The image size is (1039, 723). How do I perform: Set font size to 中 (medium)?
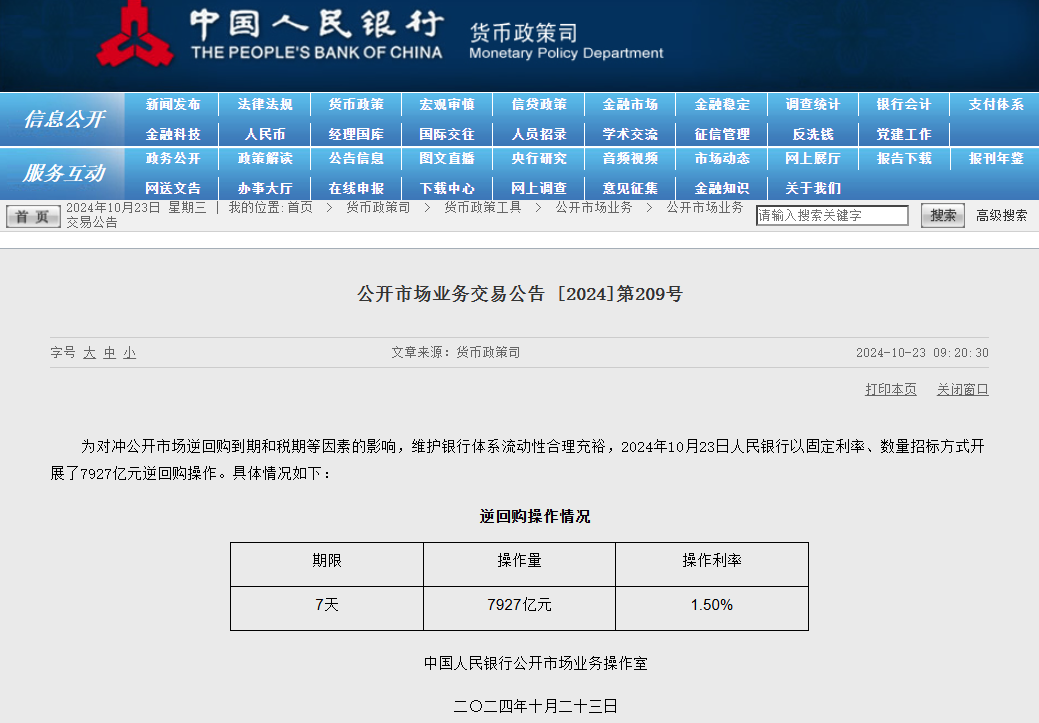tap(110, 353)
